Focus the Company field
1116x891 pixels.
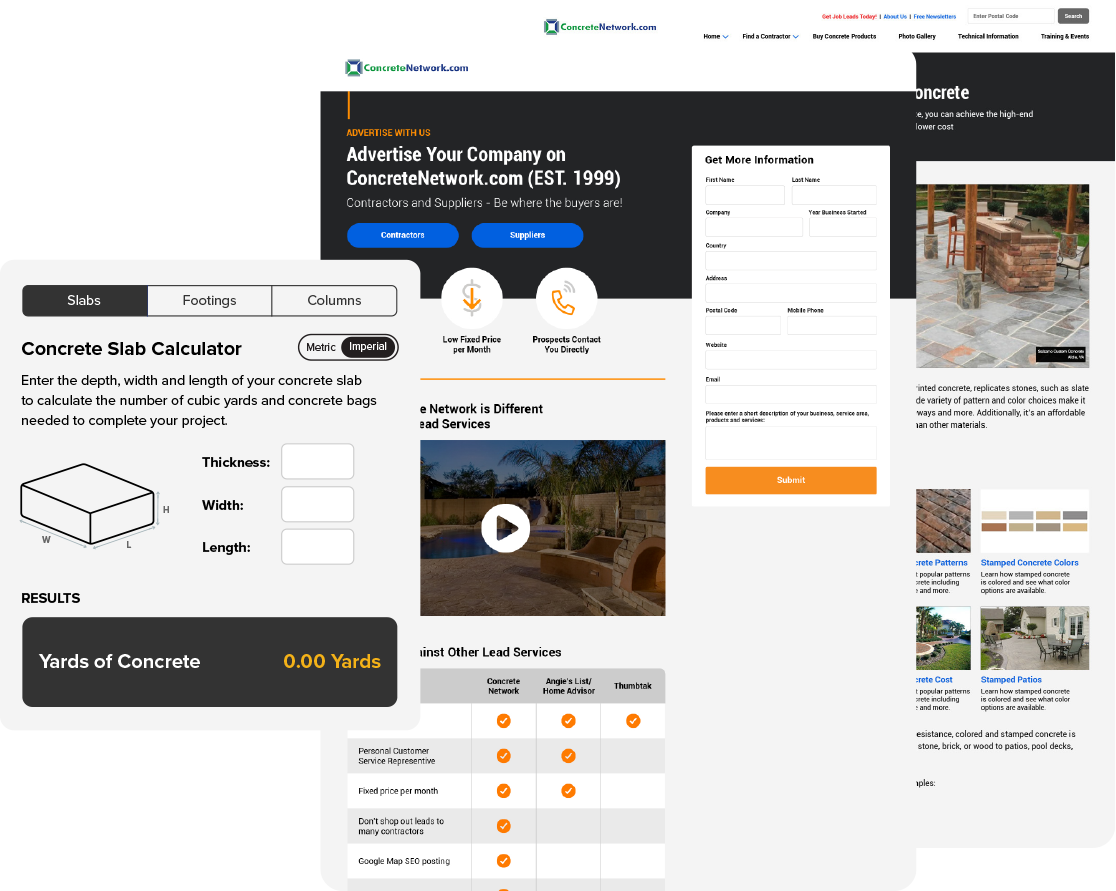coord(754,227)
